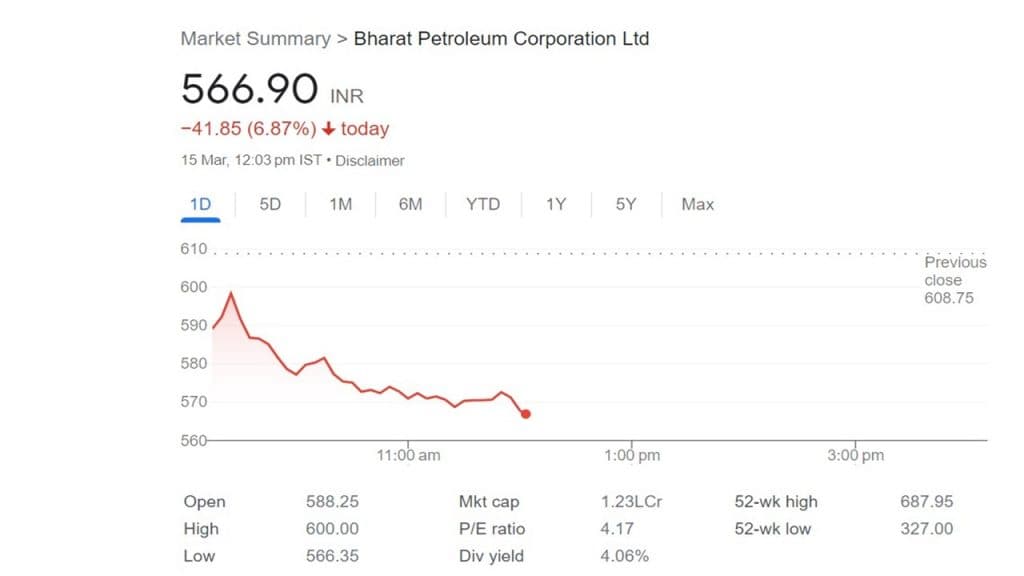Switch to the 1Y range tab
Viewport: 1024px width, 576px height.
pos(556,205)
